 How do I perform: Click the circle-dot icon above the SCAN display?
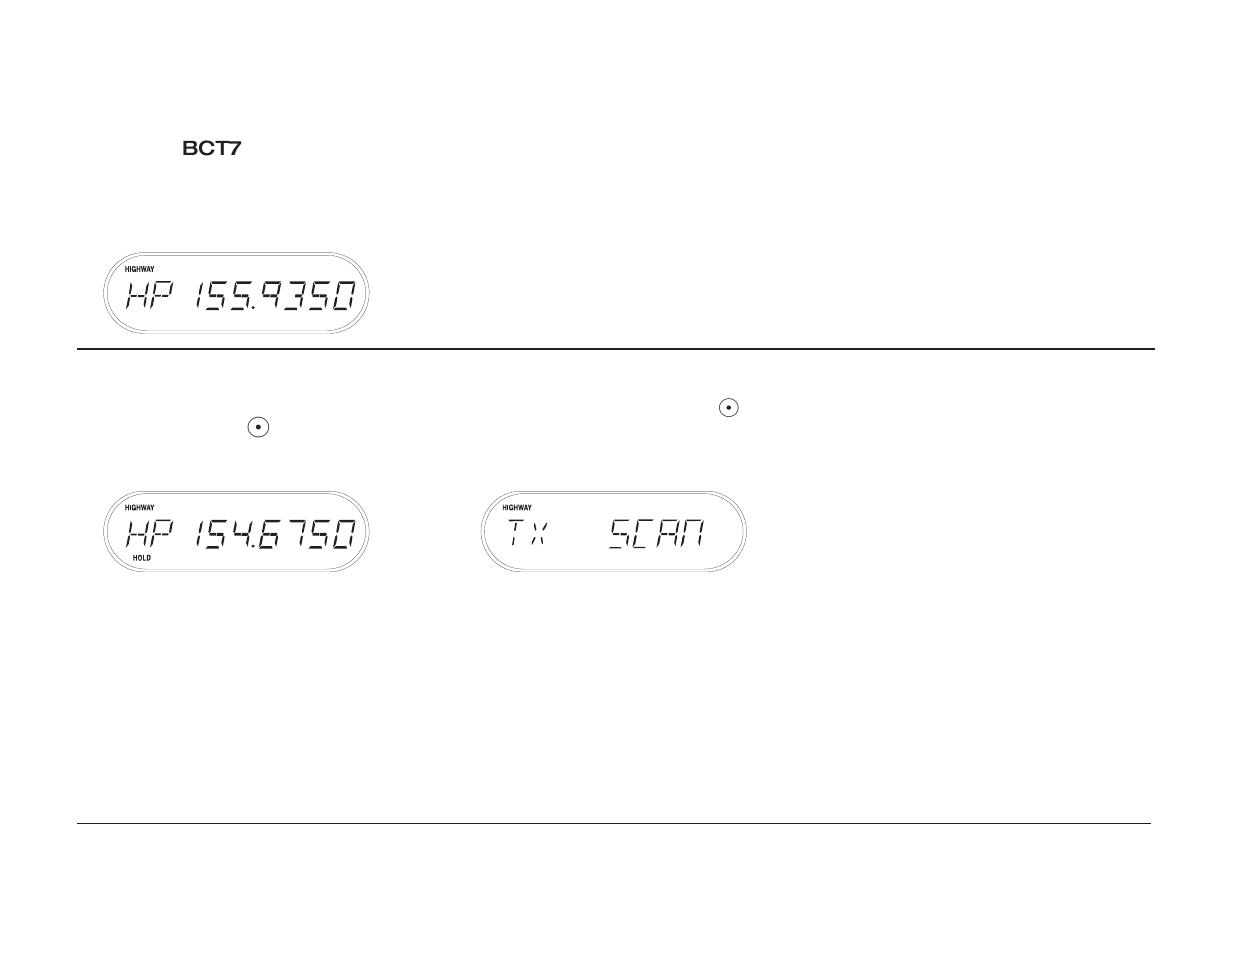[729, 407]
